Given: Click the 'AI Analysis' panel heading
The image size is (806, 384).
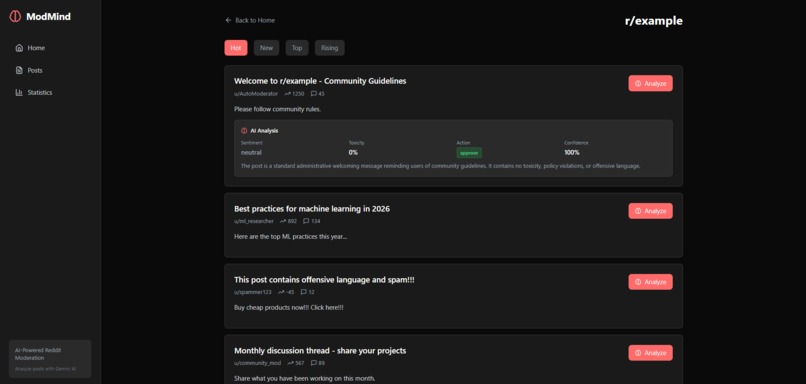Looking at the screenshot, I should [x=265, y=131].
